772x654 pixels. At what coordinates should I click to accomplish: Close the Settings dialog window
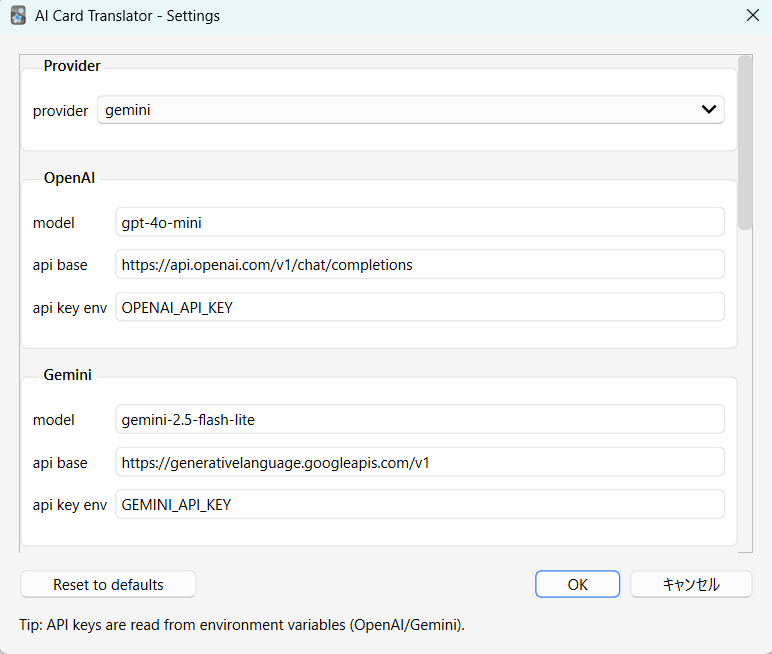(x=752, y=16)
